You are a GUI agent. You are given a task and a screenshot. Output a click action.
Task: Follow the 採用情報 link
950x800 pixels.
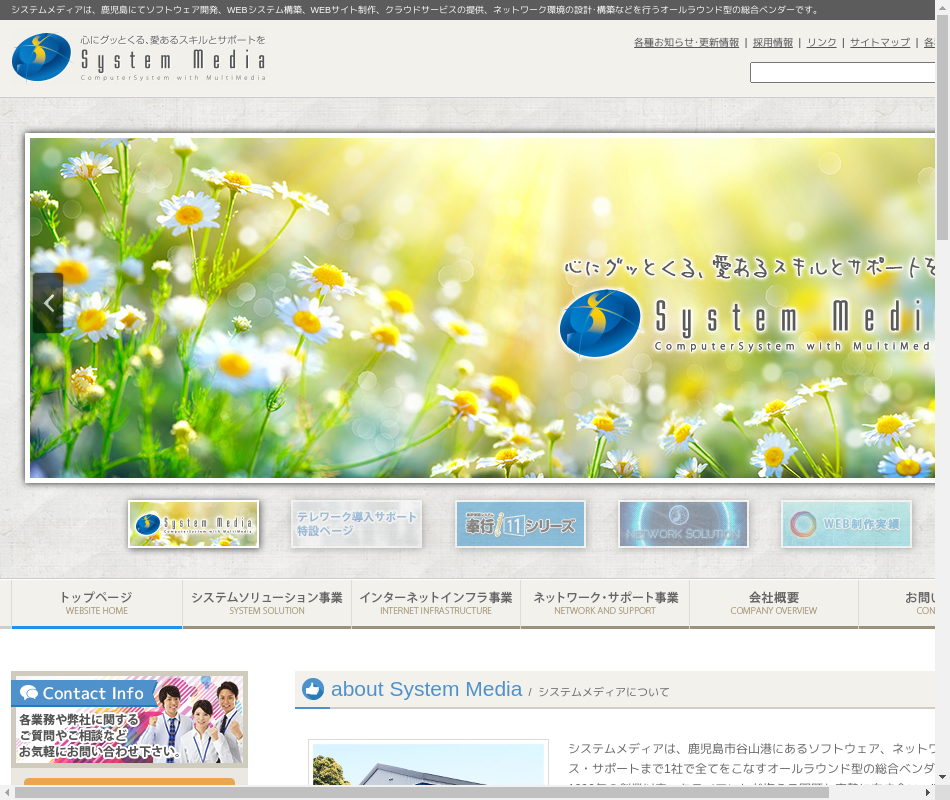pos(773,43)
